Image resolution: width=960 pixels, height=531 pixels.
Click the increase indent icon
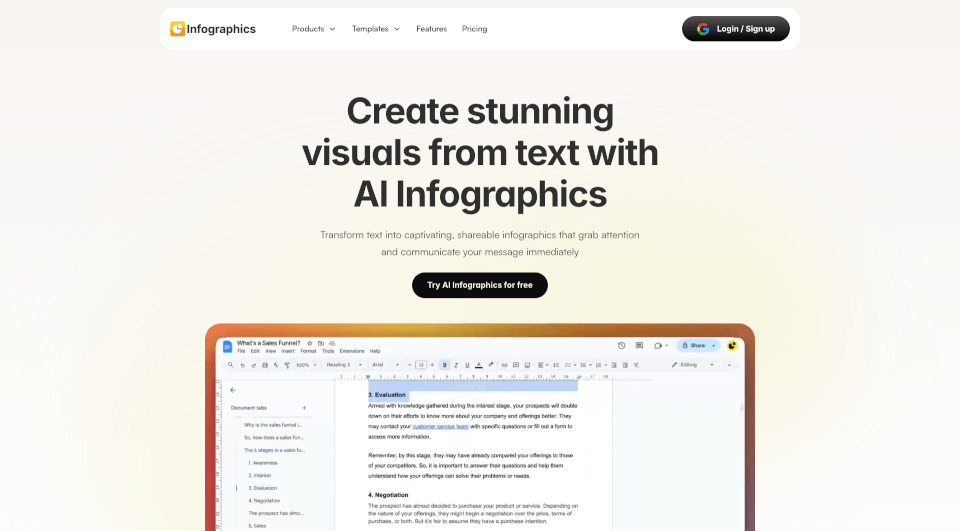point(625,365)
